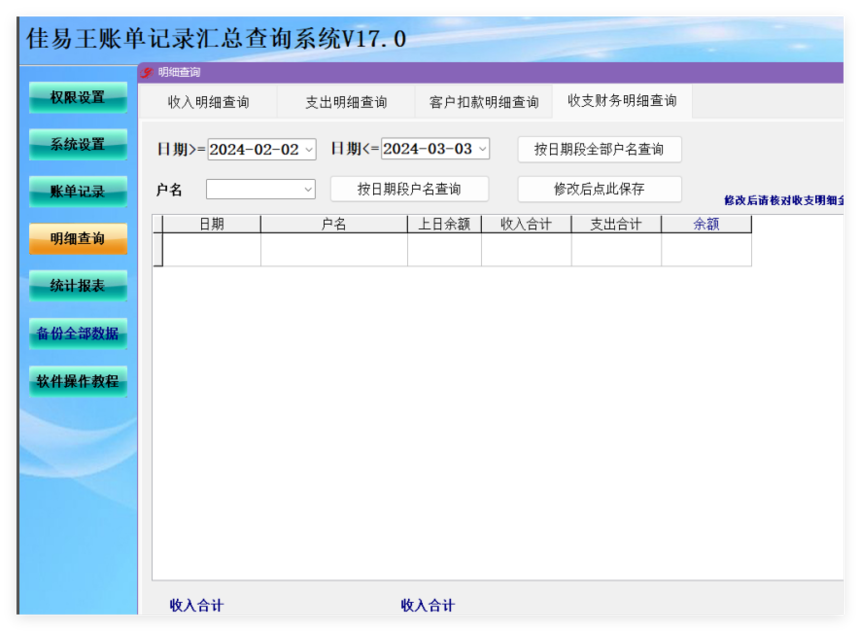This screenshot has width=860, height=631.
Task: Click 备份全部数据 button
Action: [78, 334]
